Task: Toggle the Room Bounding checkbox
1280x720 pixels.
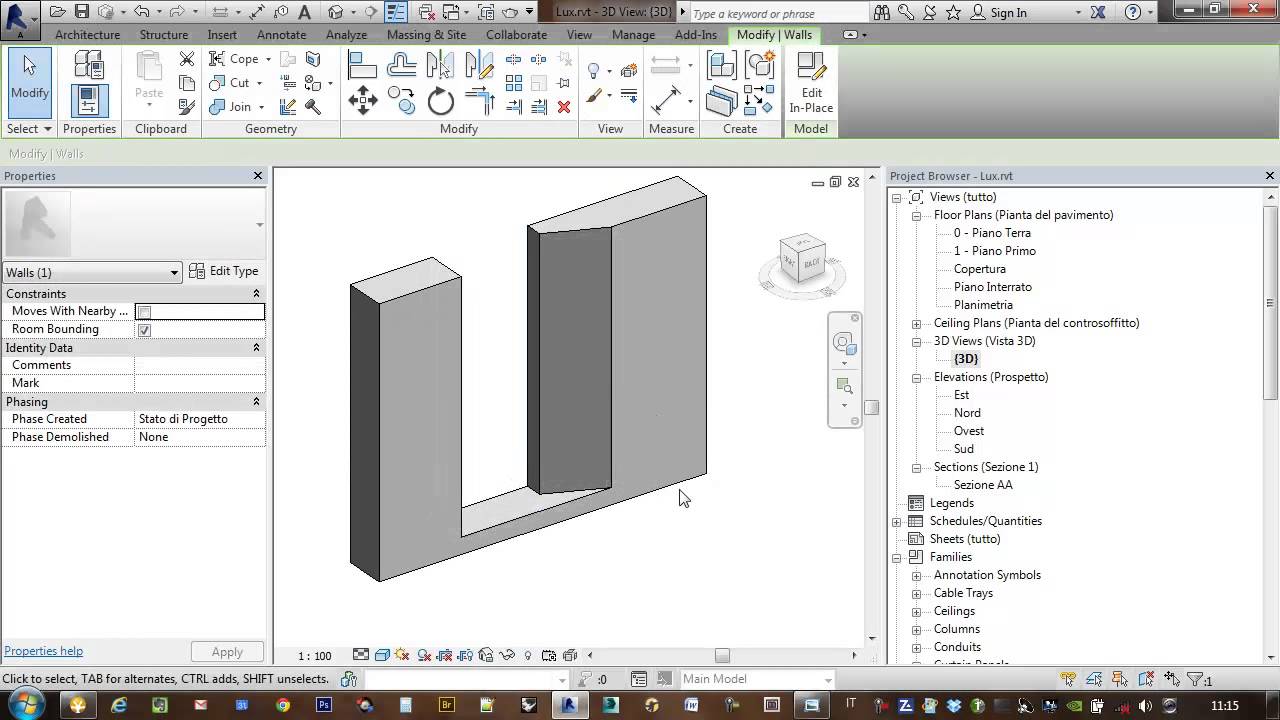Action: tap(144, 330)
